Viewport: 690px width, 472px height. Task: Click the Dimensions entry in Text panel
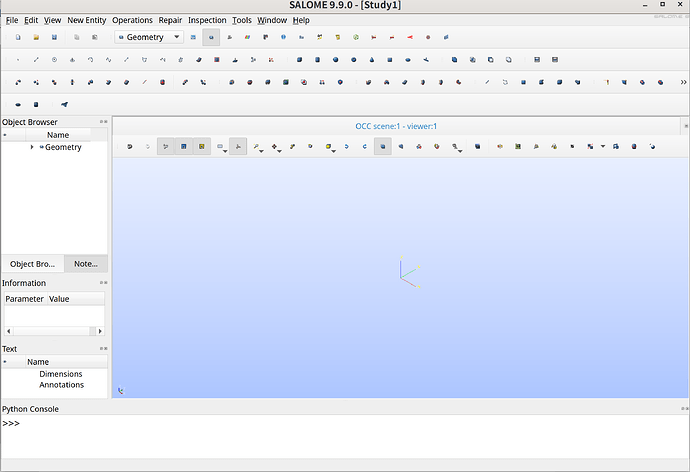point(61,374)
